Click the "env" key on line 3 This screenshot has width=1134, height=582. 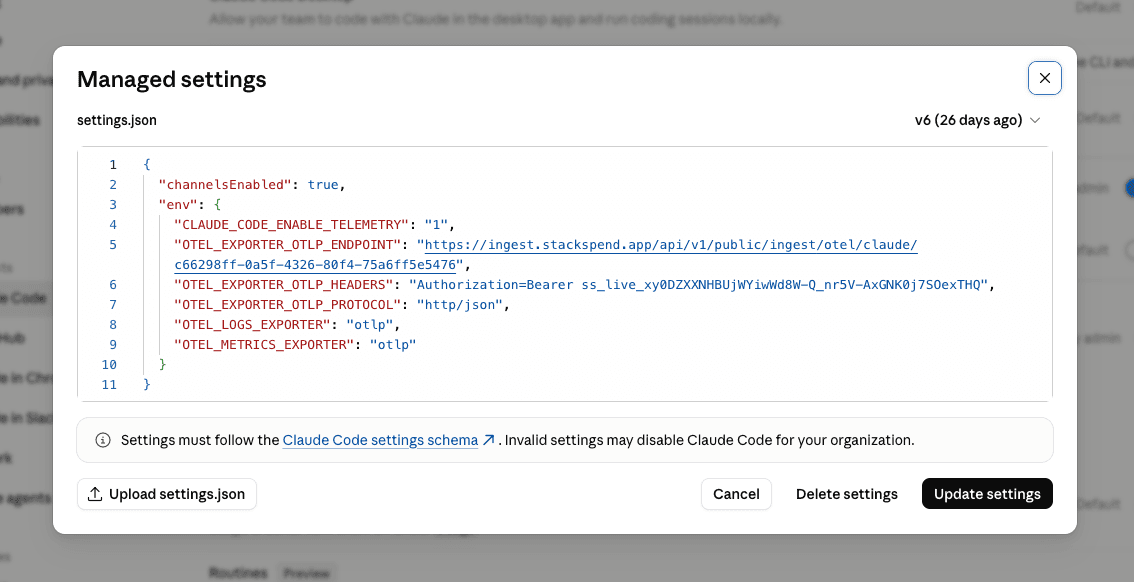[178, 205]
